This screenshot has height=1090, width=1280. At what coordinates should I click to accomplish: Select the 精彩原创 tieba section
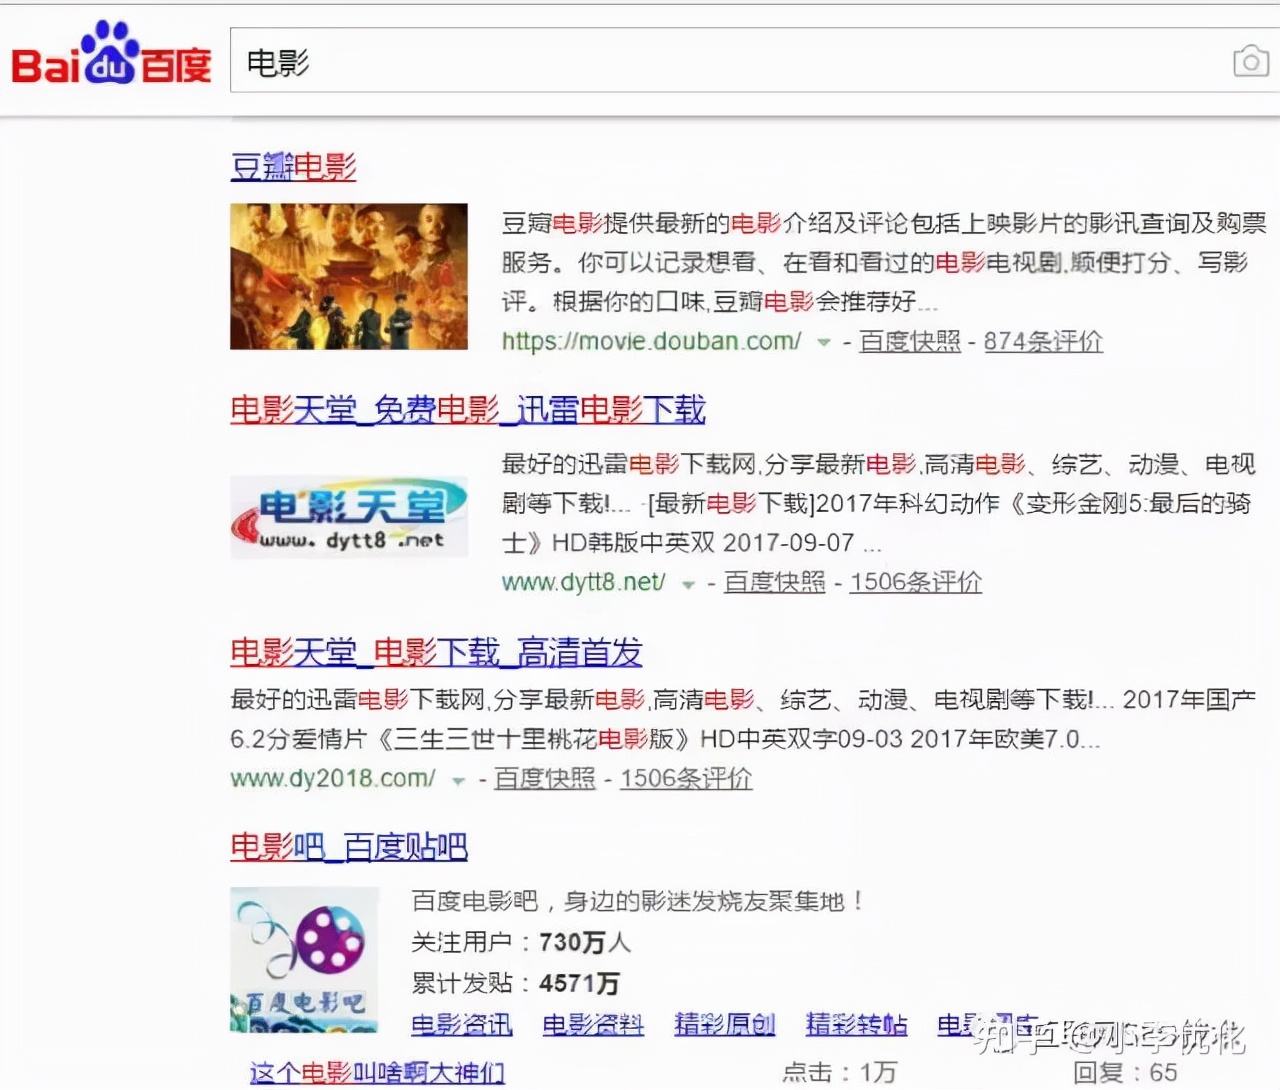724,1025
